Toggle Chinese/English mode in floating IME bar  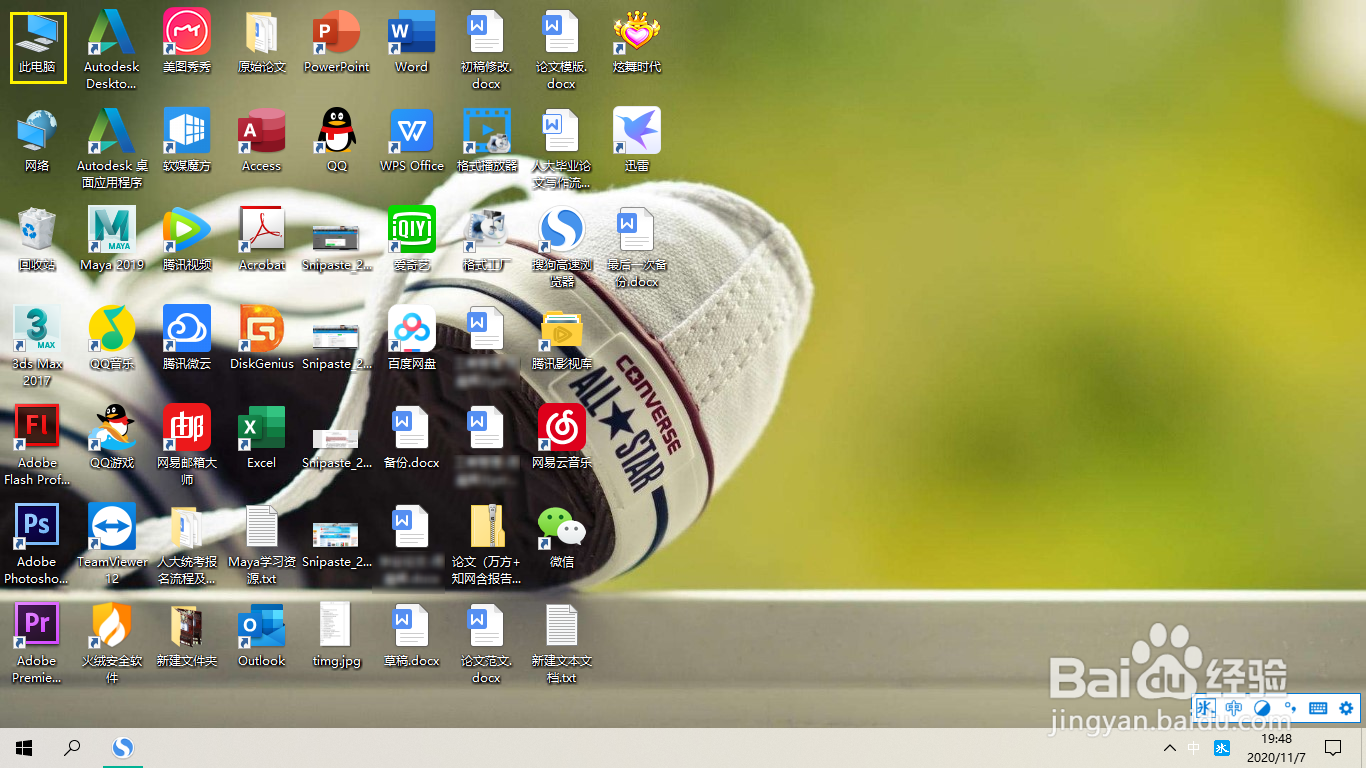(1233, 708)
